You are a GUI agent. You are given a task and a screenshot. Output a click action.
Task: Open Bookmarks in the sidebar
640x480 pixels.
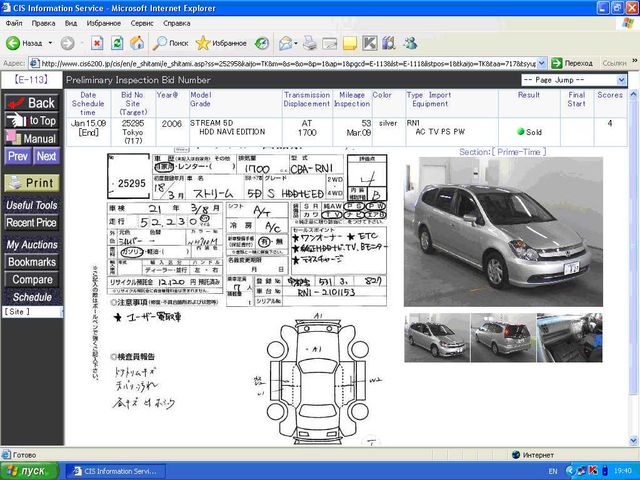32,262
